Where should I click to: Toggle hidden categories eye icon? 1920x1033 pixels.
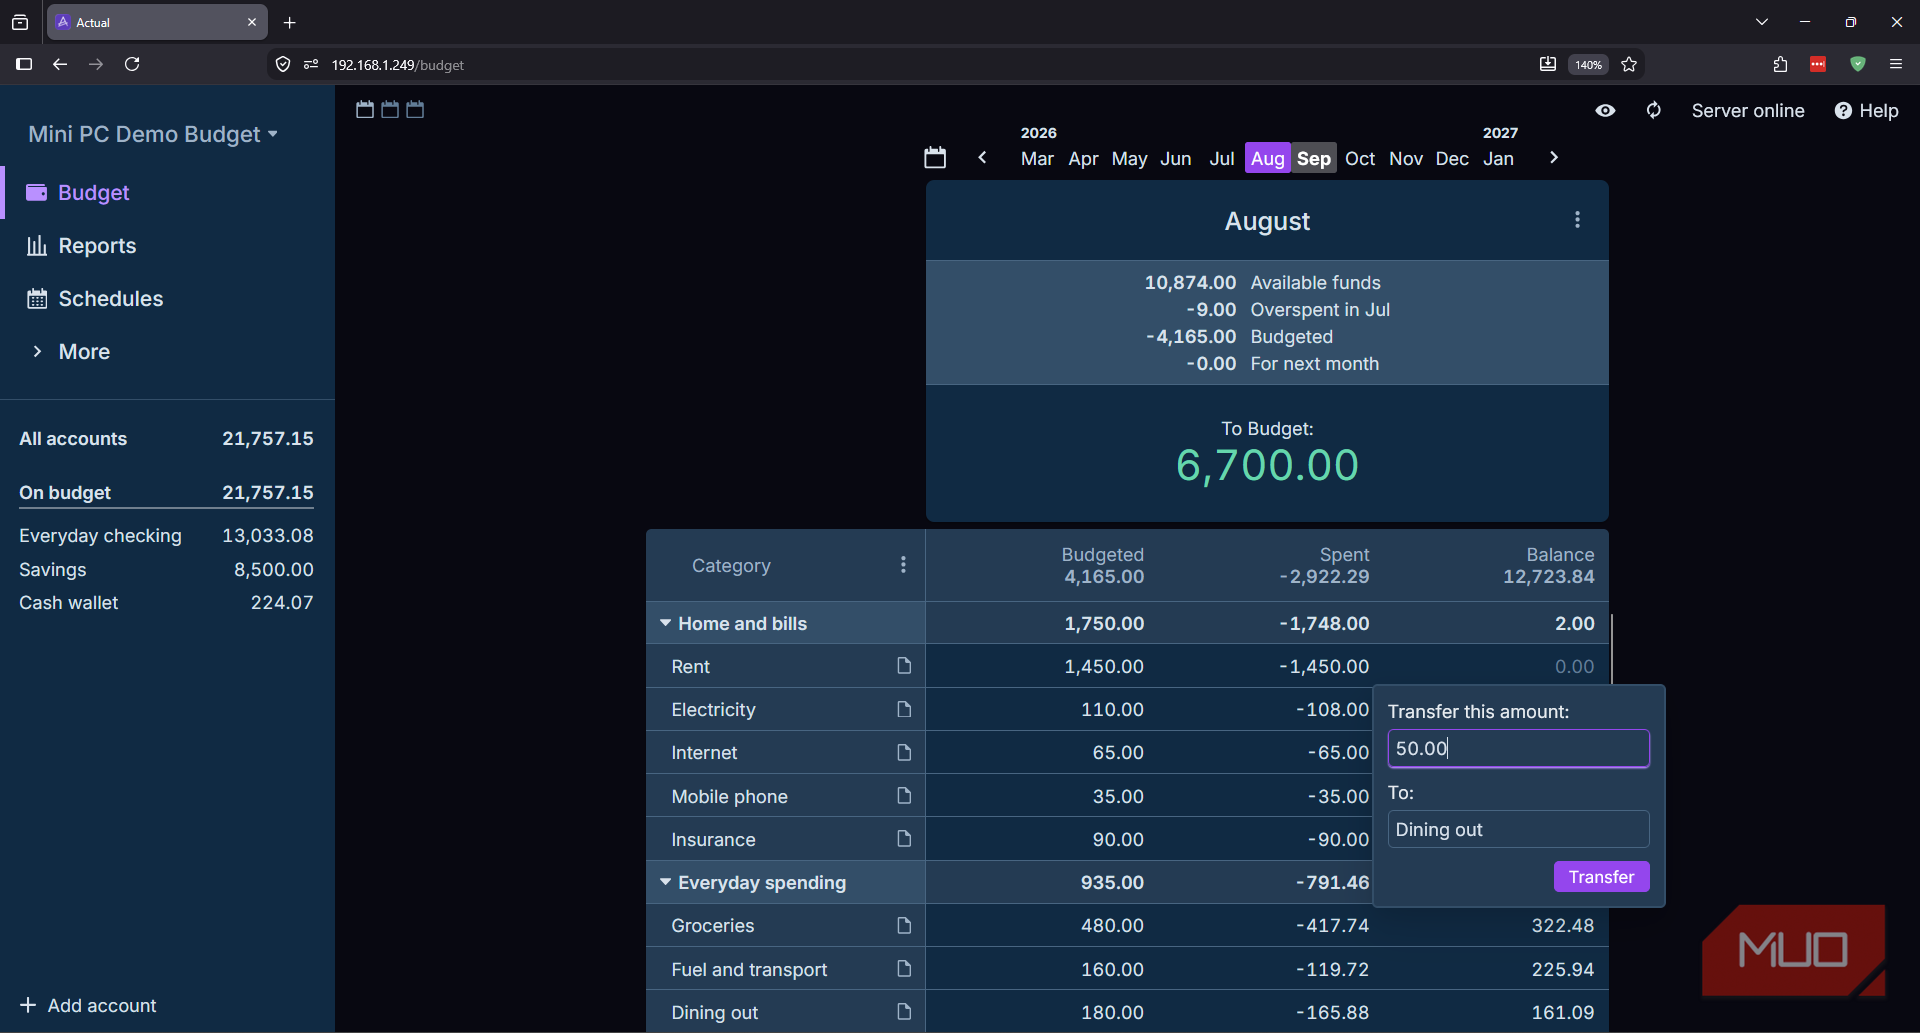(x=1605, y=111)
